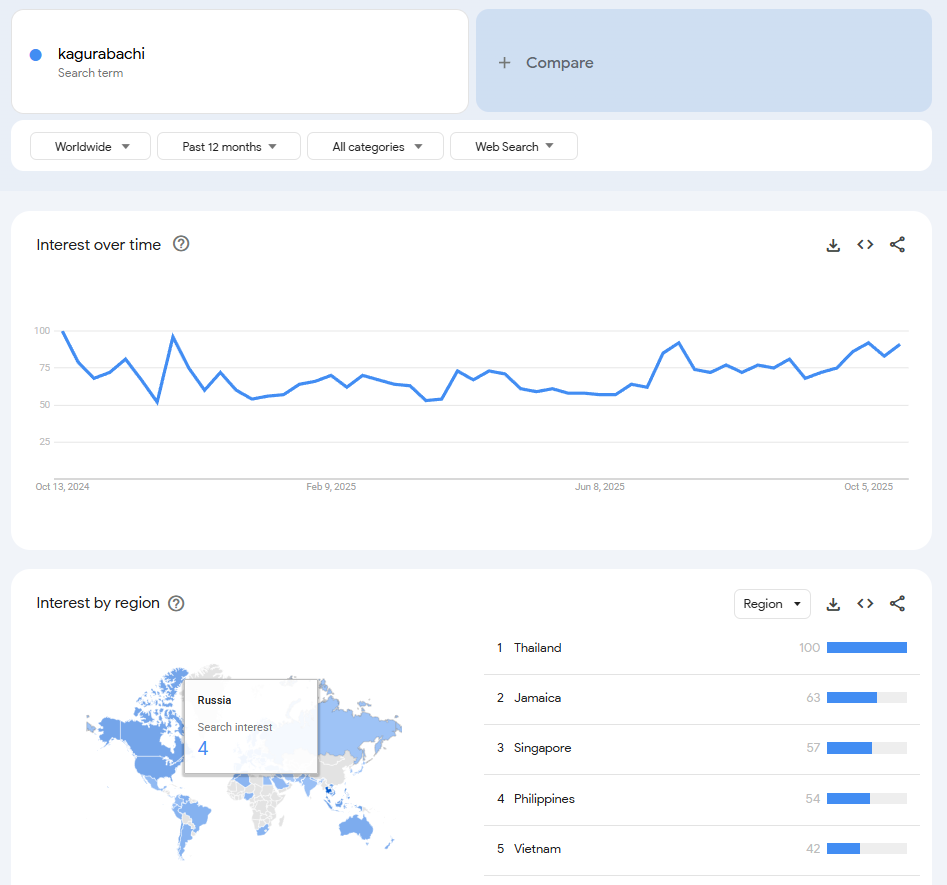The height and width of the screenshot is (885, 947).
Task: Share the Interest over time chart
Action: click(897, 245)
